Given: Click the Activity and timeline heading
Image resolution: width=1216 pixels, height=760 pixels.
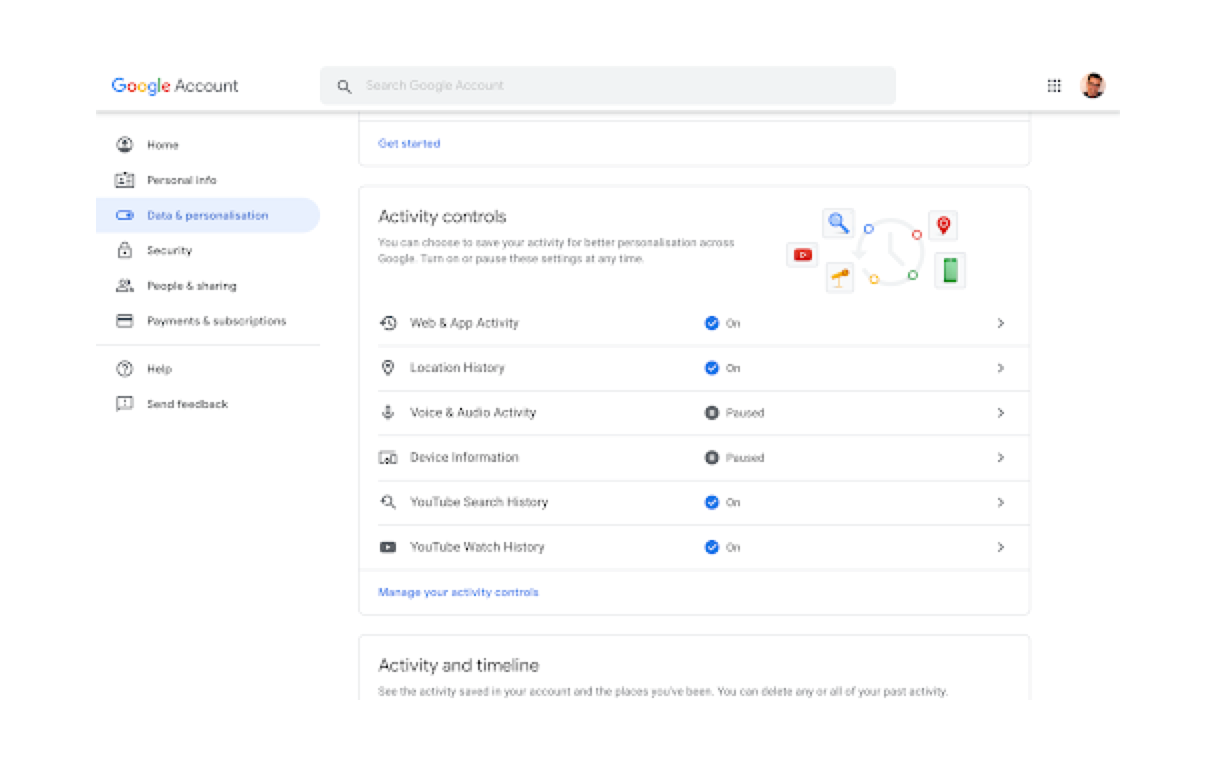Looking at the screenshot, I should 459,665.
